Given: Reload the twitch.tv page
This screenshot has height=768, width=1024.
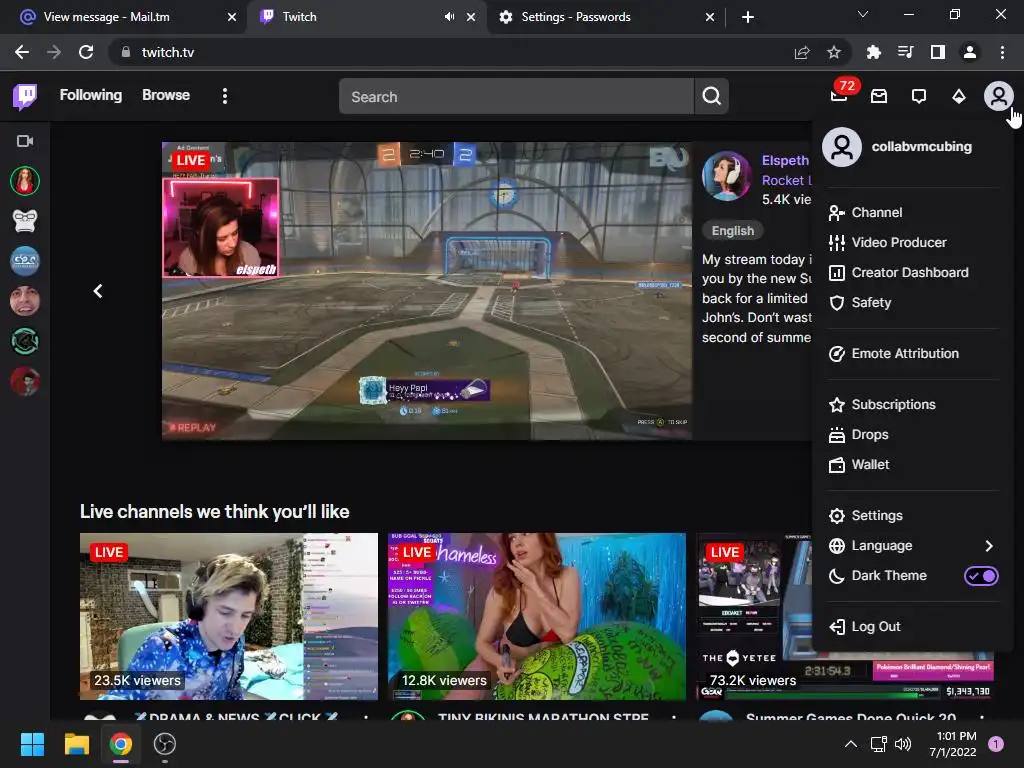Looking at the screenshot, I should [x=86, y=52].
